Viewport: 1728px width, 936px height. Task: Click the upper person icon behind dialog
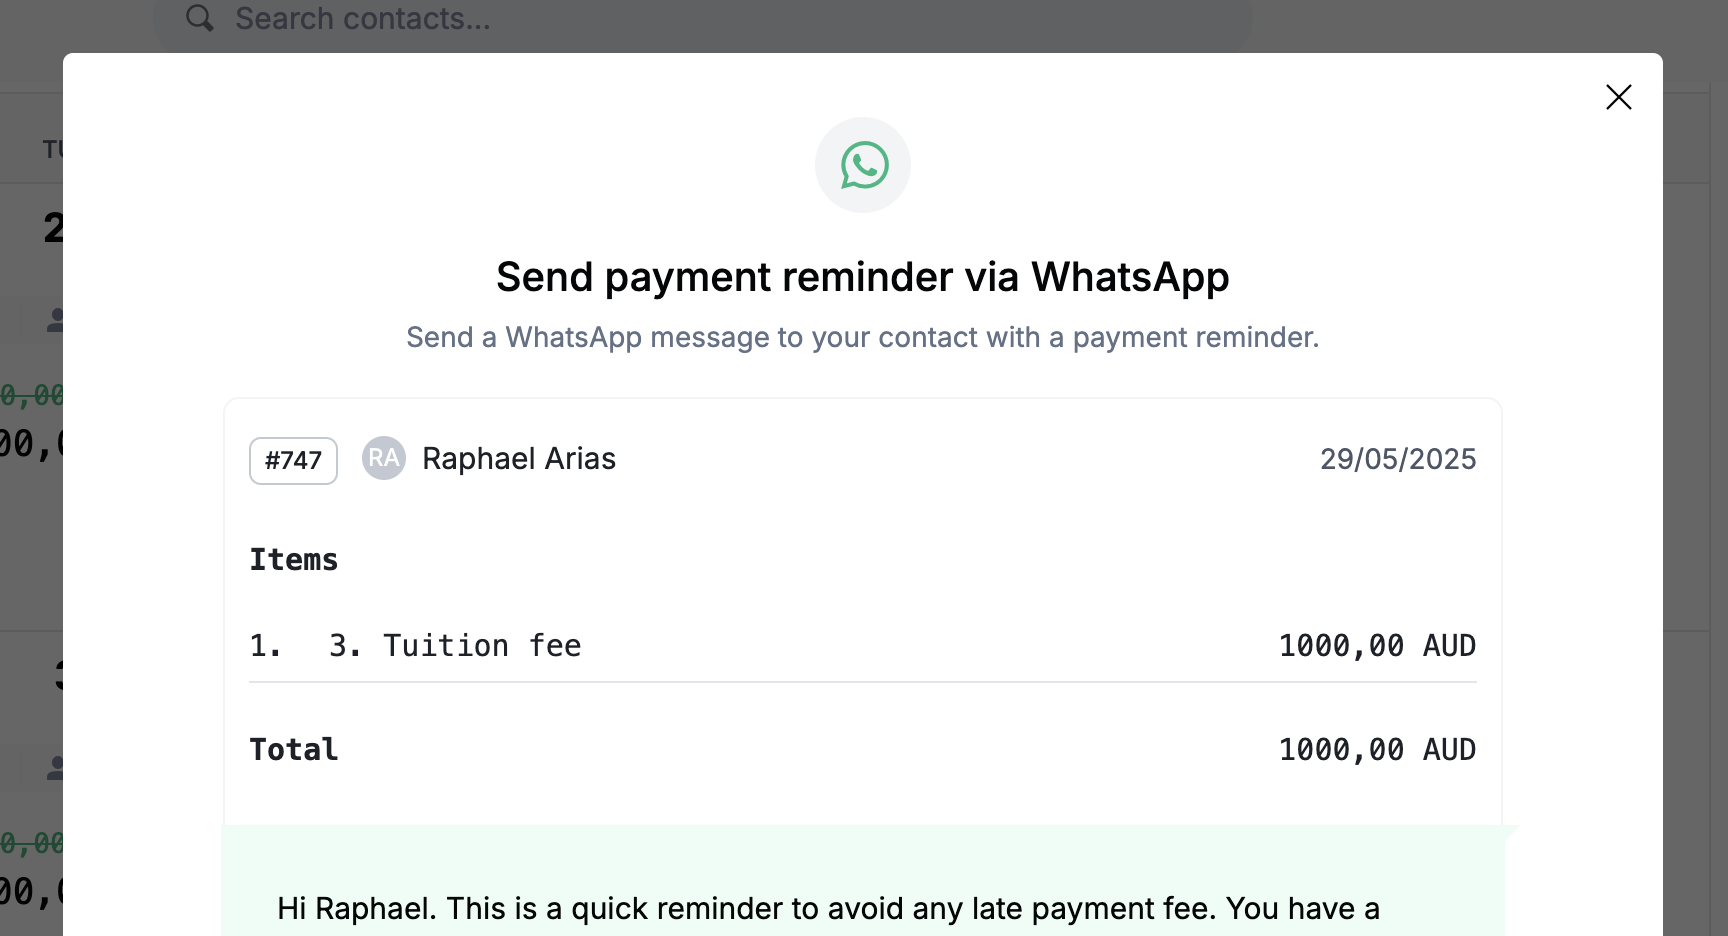click(x=56, y=320)
